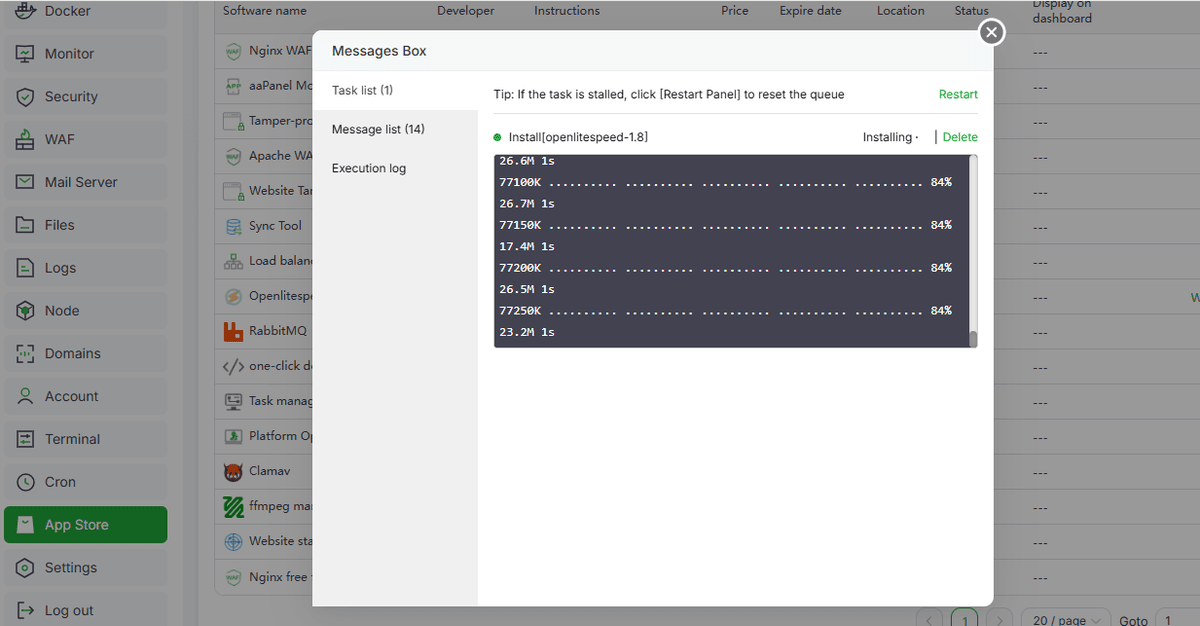Delete the openlitespeed install task

click(960, 137)
